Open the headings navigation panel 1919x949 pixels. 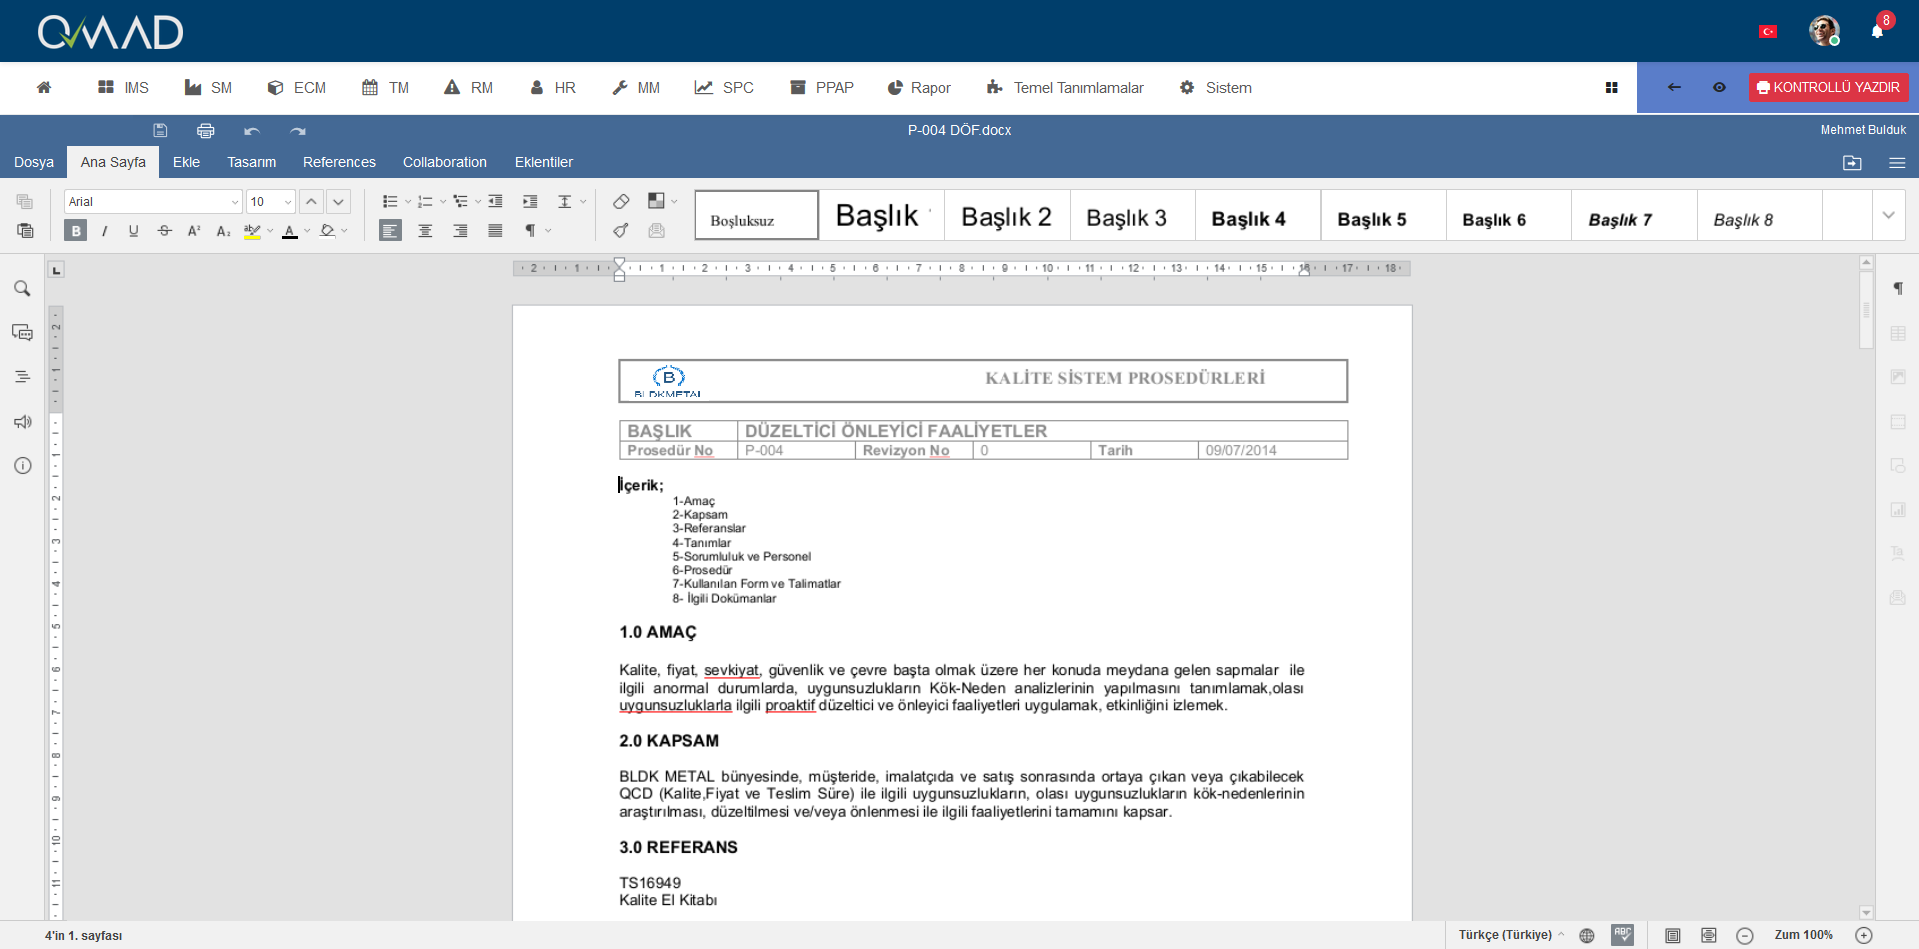click(22, 377)
